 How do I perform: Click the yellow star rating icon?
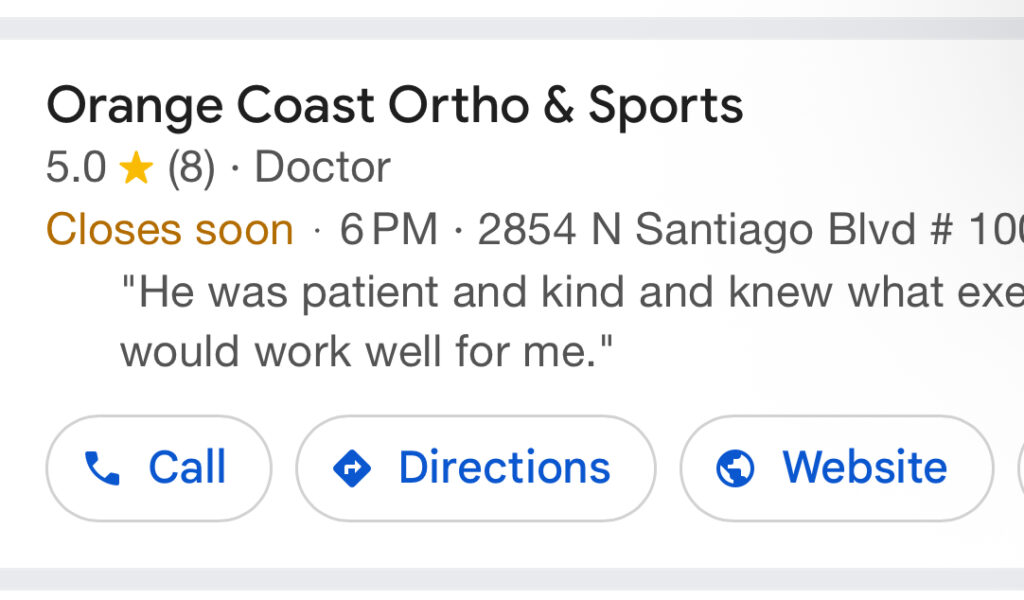click(x=135, y=169)
